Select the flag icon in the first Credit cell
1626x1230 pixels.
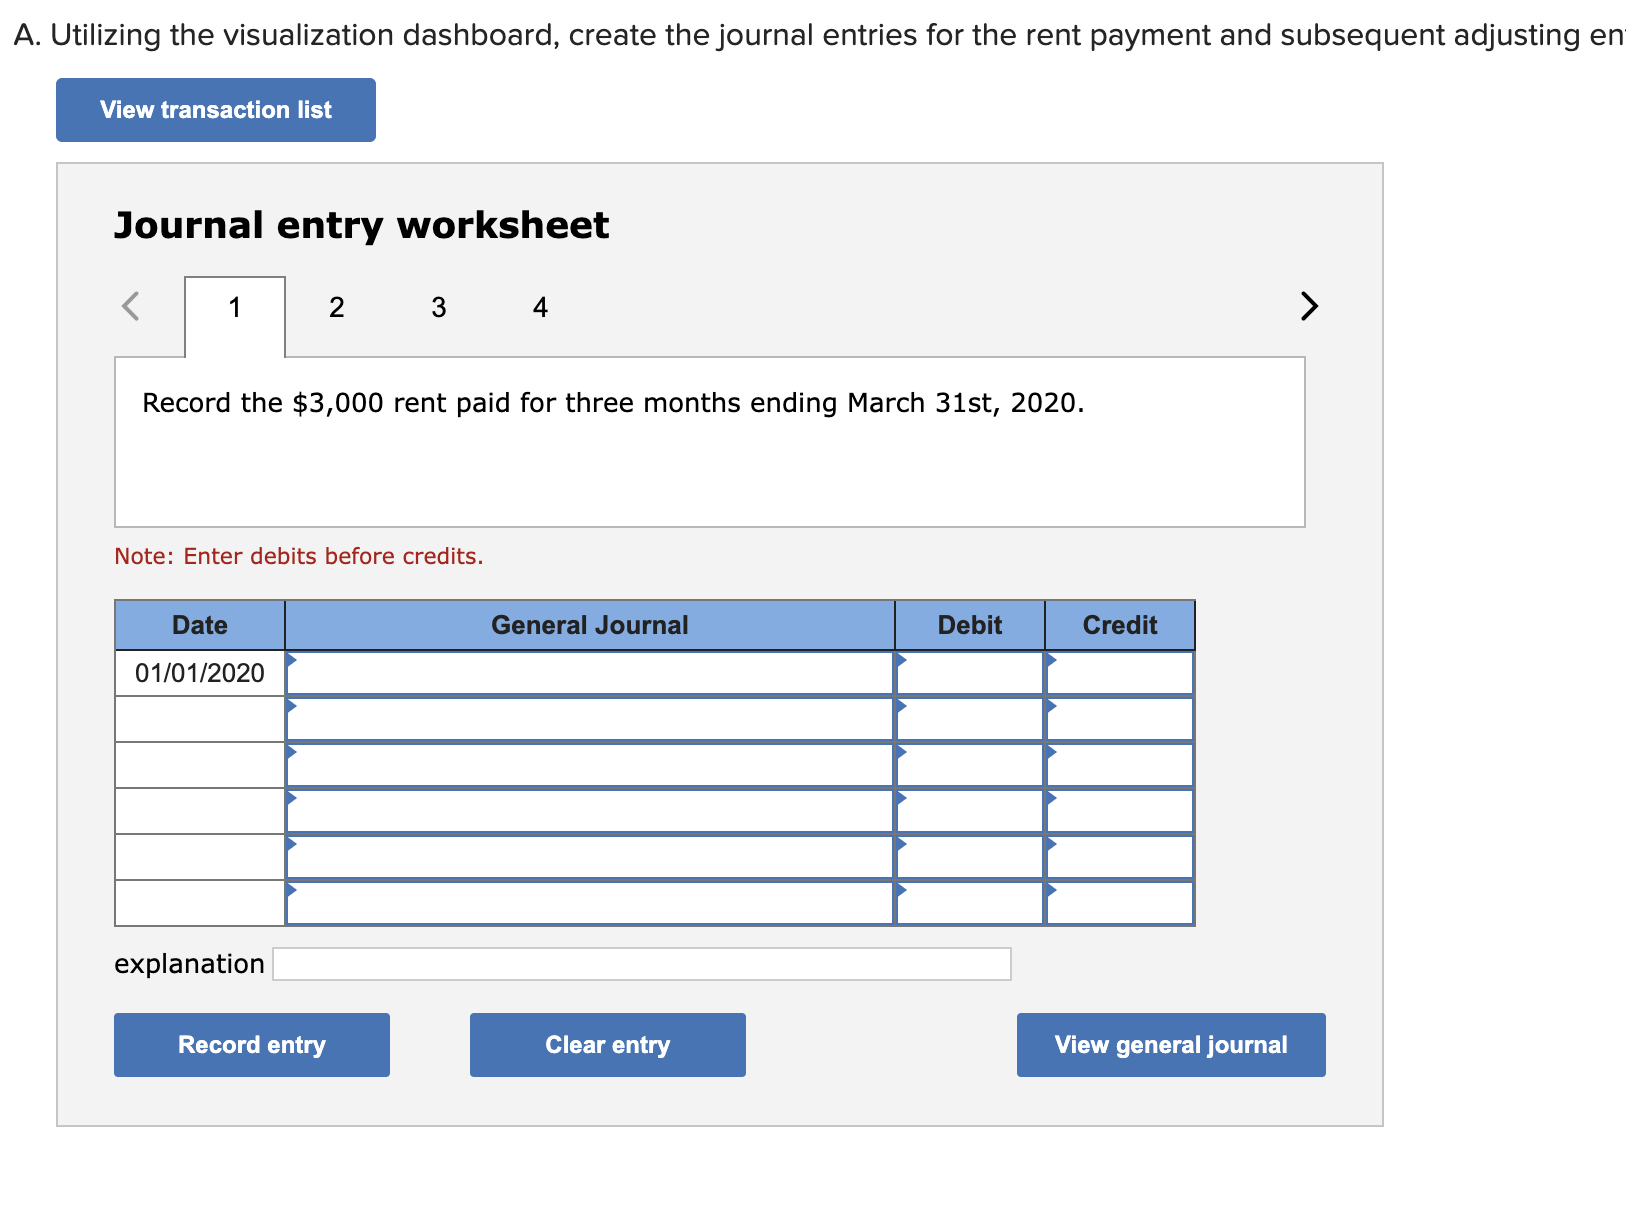click(1051, 662)
